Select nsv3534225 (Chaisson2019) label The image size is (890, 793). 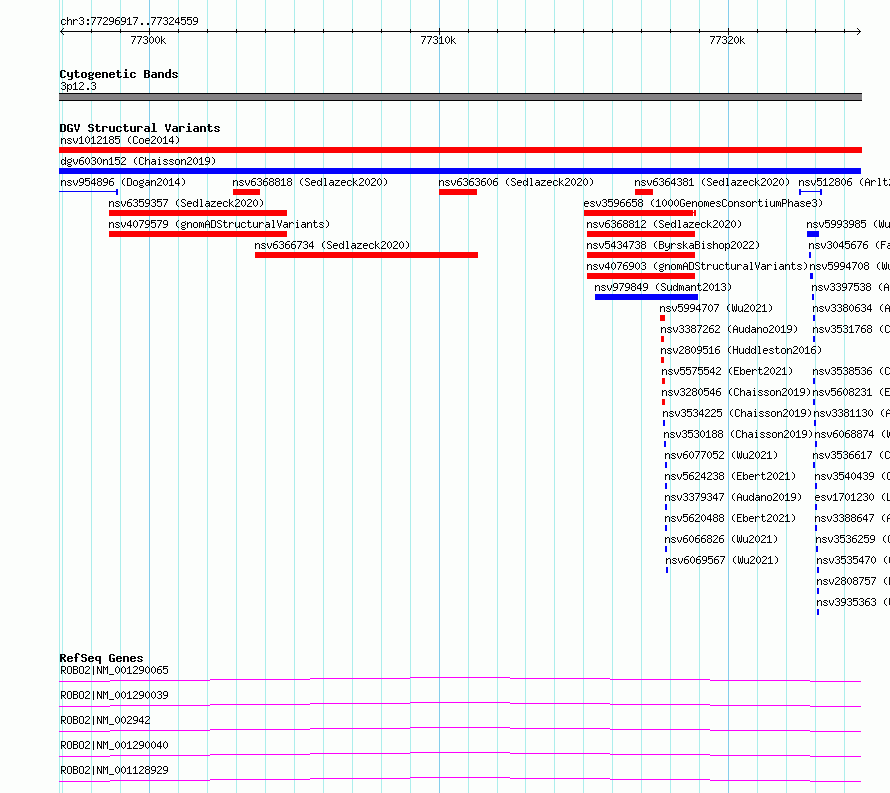click(x=737, y=413)
